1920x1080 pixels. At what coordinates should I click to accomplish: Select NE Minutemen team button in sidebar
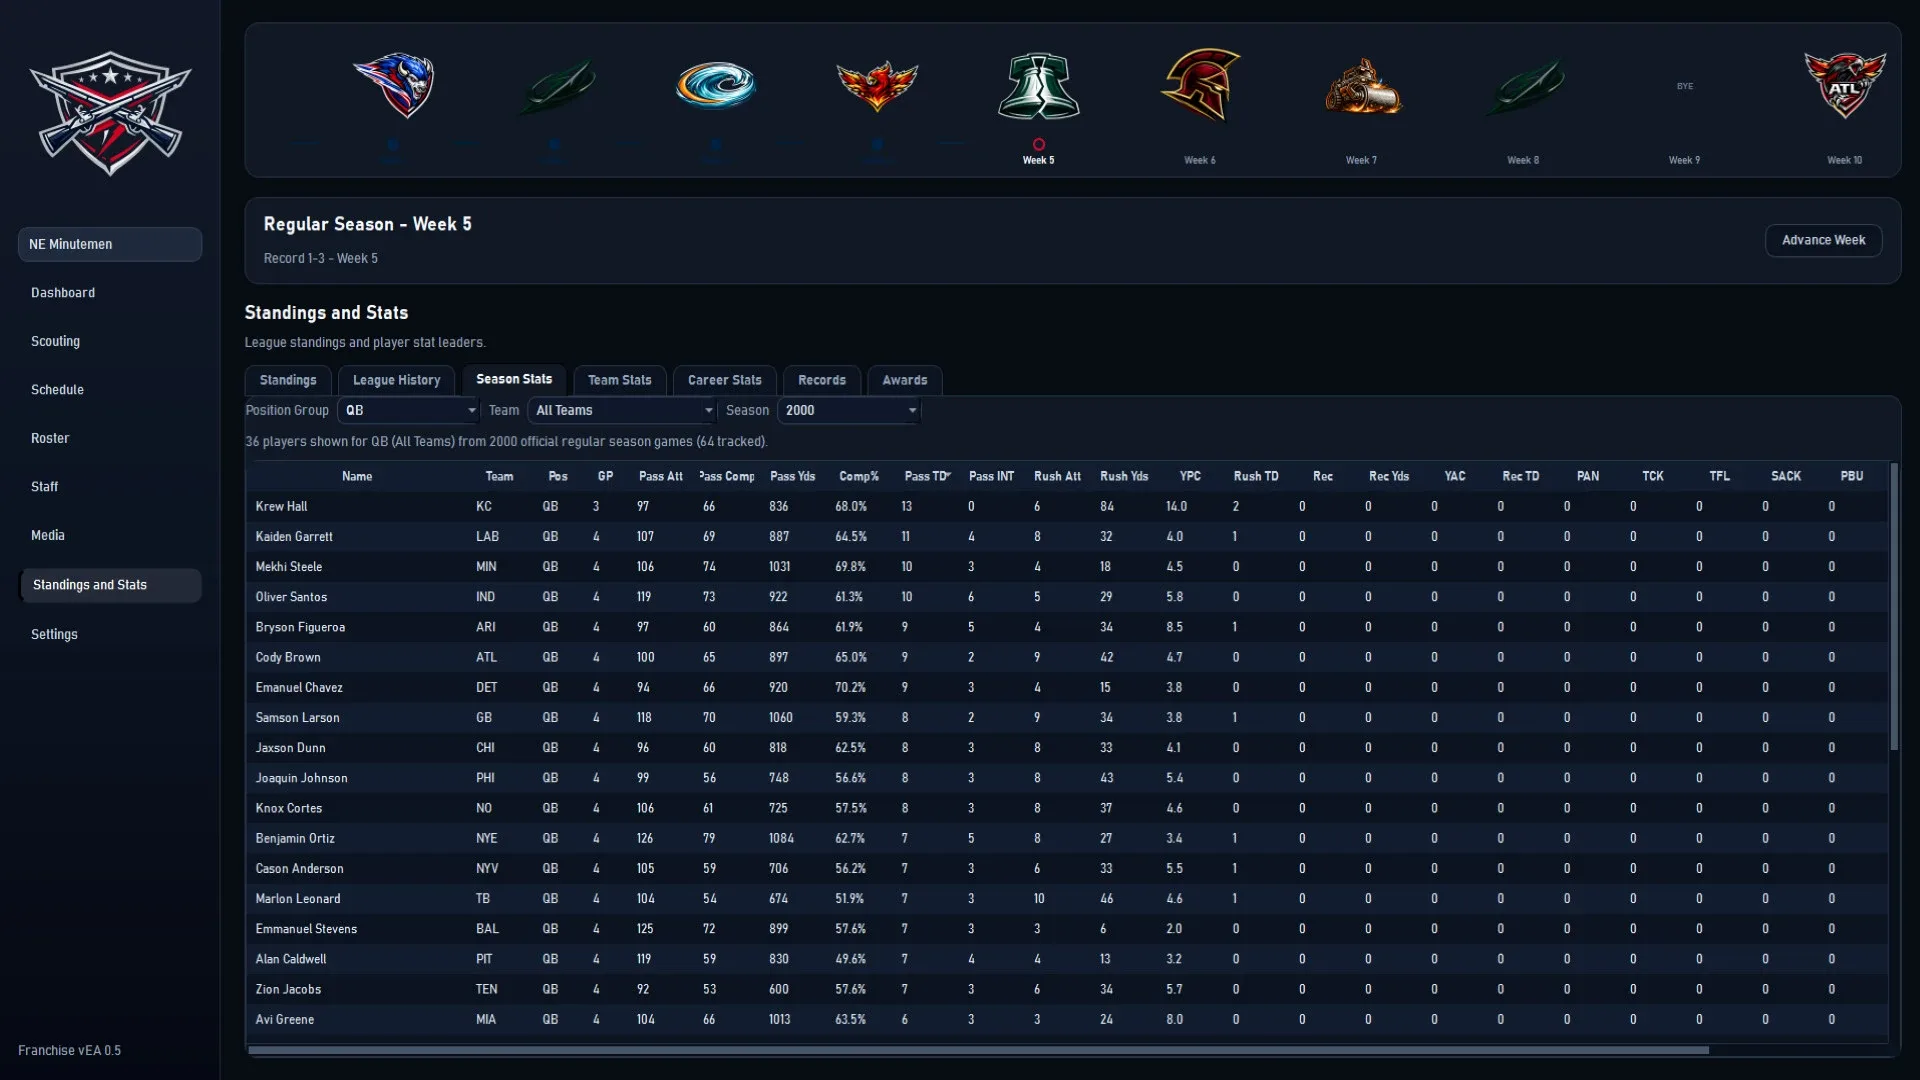pos(110,244)
